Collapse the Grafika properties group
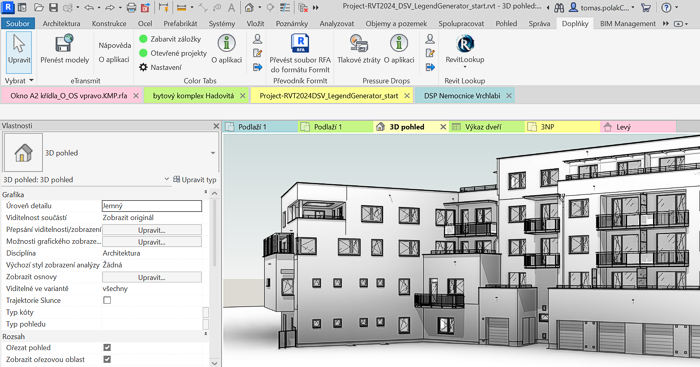700x367 pixels. (206, 192)
